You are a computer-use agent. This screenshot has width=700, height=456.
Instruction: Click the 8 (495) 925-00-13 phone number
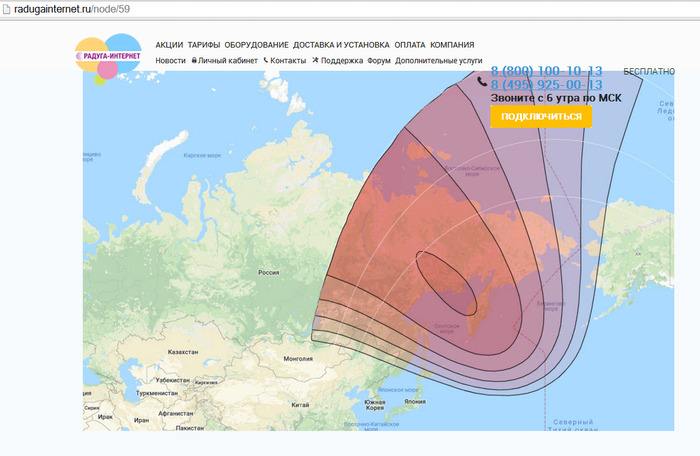tap(546, 85)
